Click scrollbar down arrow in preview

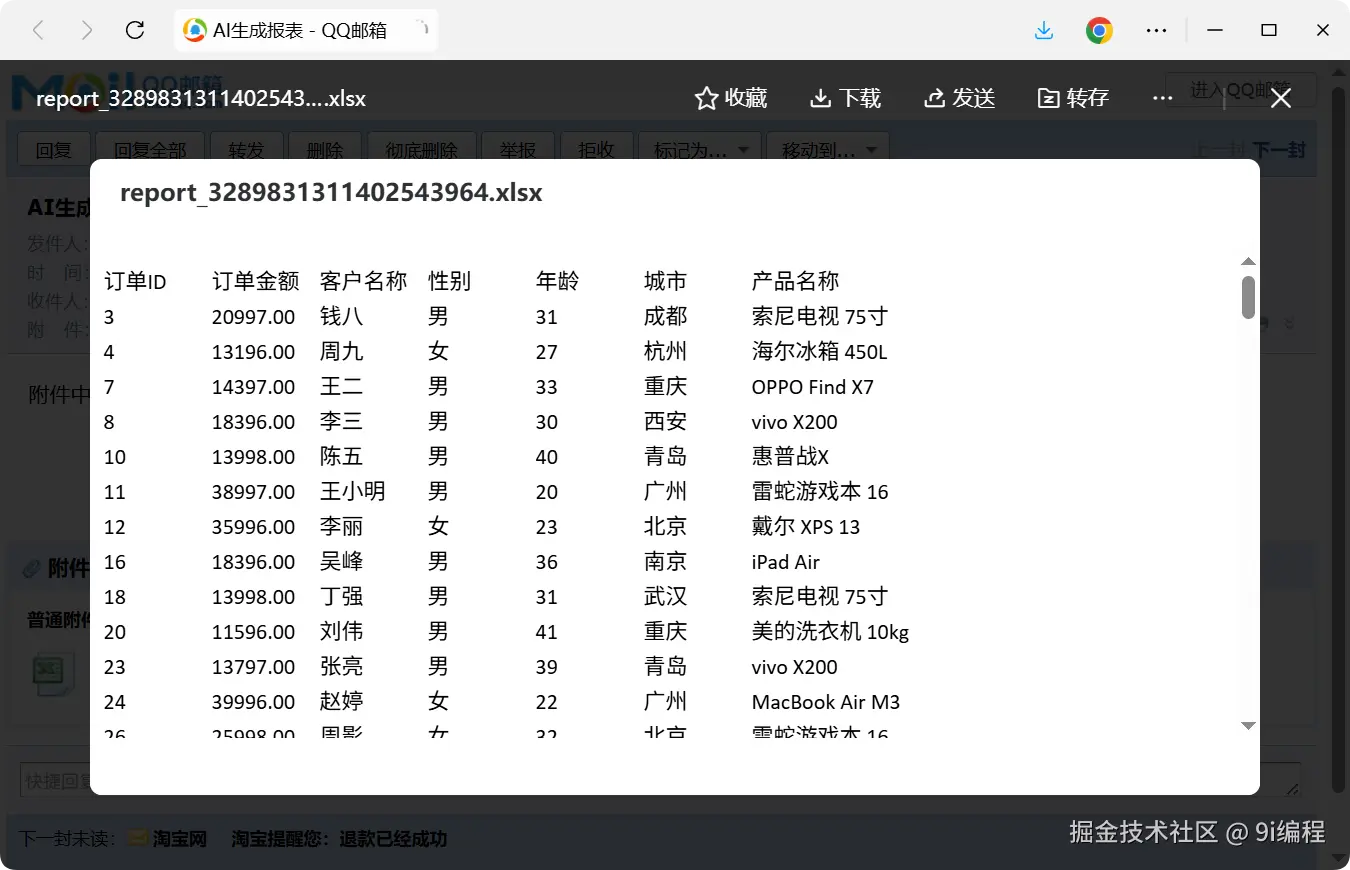pyautogui.click(x=1248, y=725)
